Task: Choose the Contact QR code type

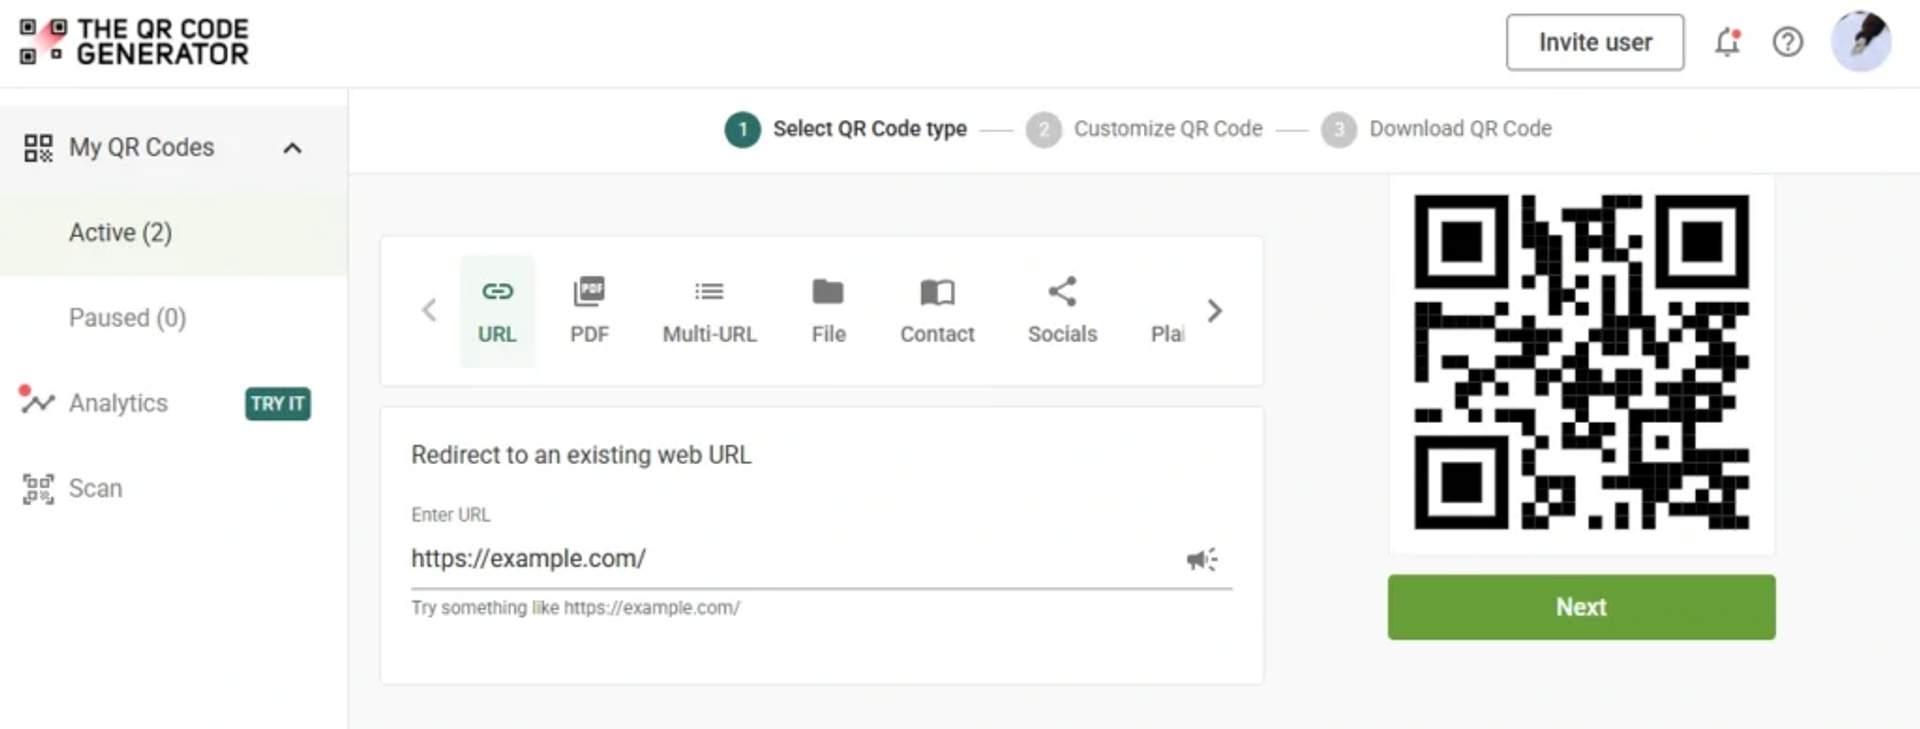Action: pos(937,311)
